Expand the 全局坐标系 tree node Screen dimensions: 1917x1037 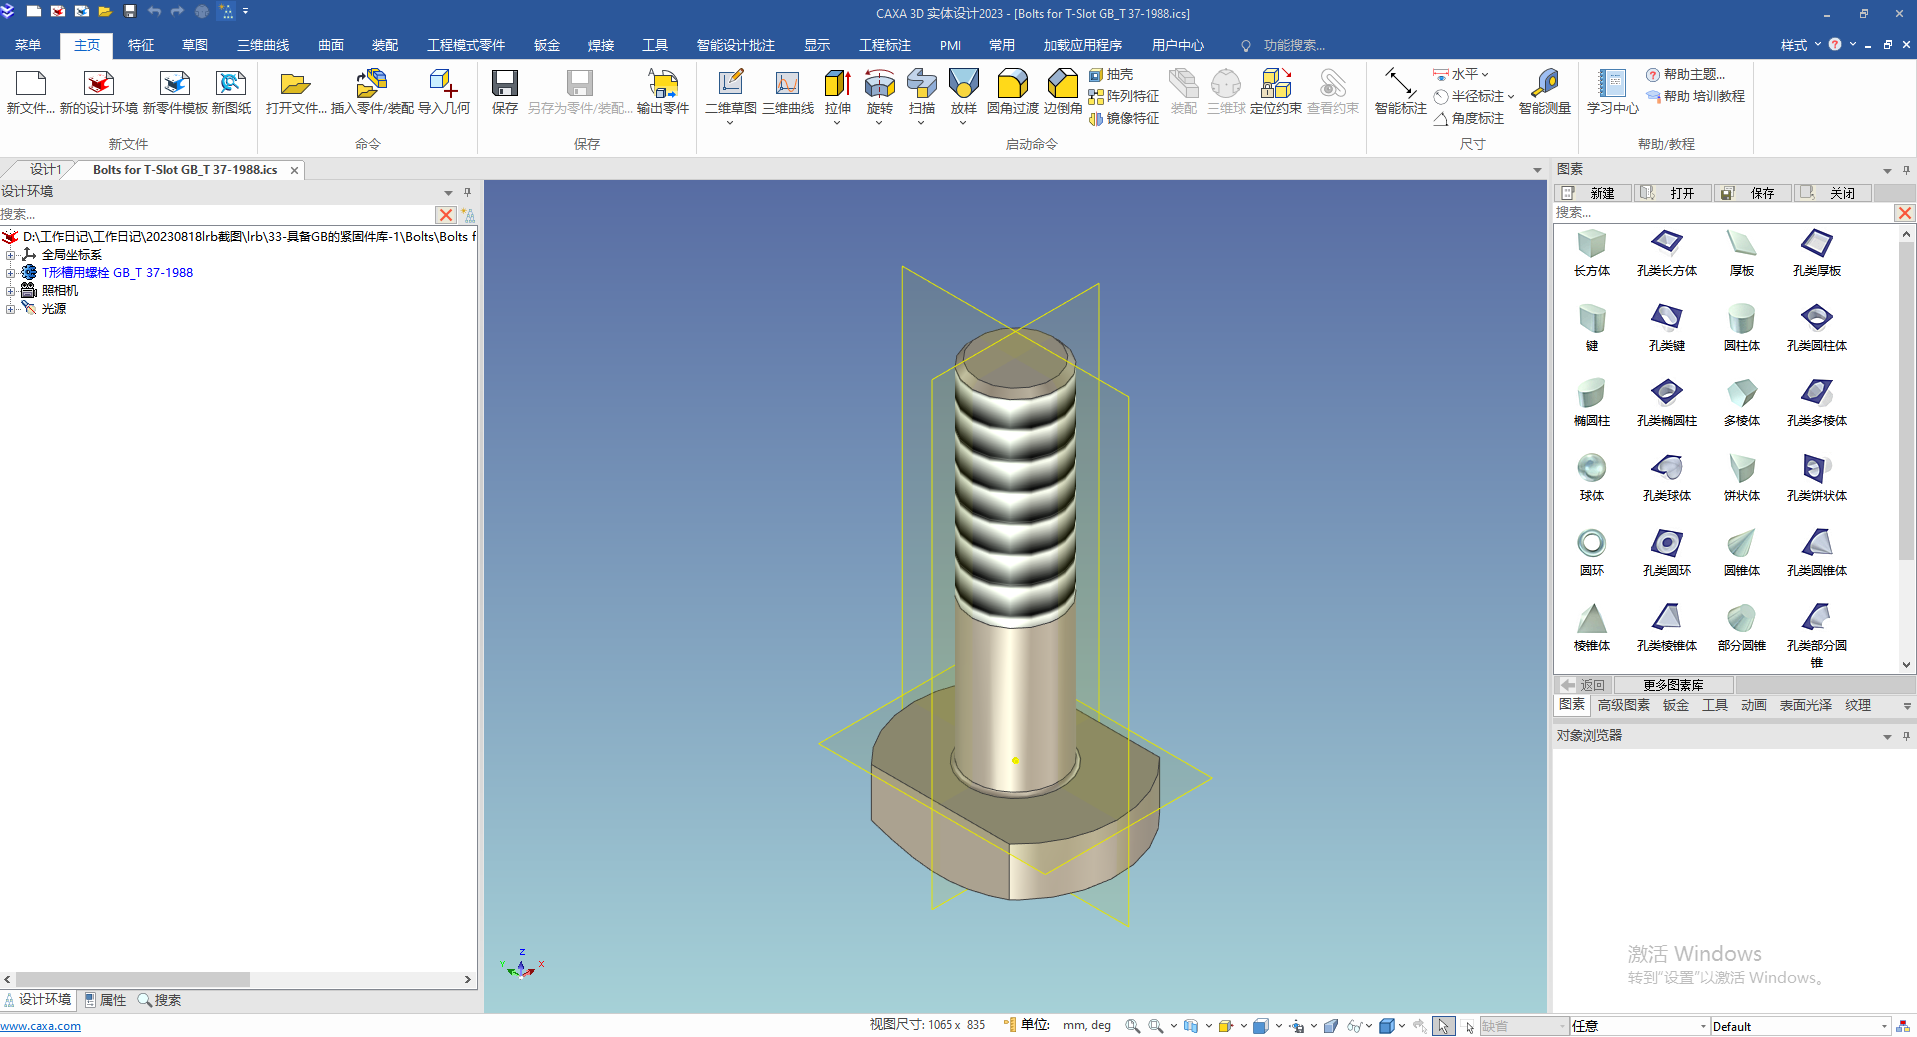tap(11, 255)
